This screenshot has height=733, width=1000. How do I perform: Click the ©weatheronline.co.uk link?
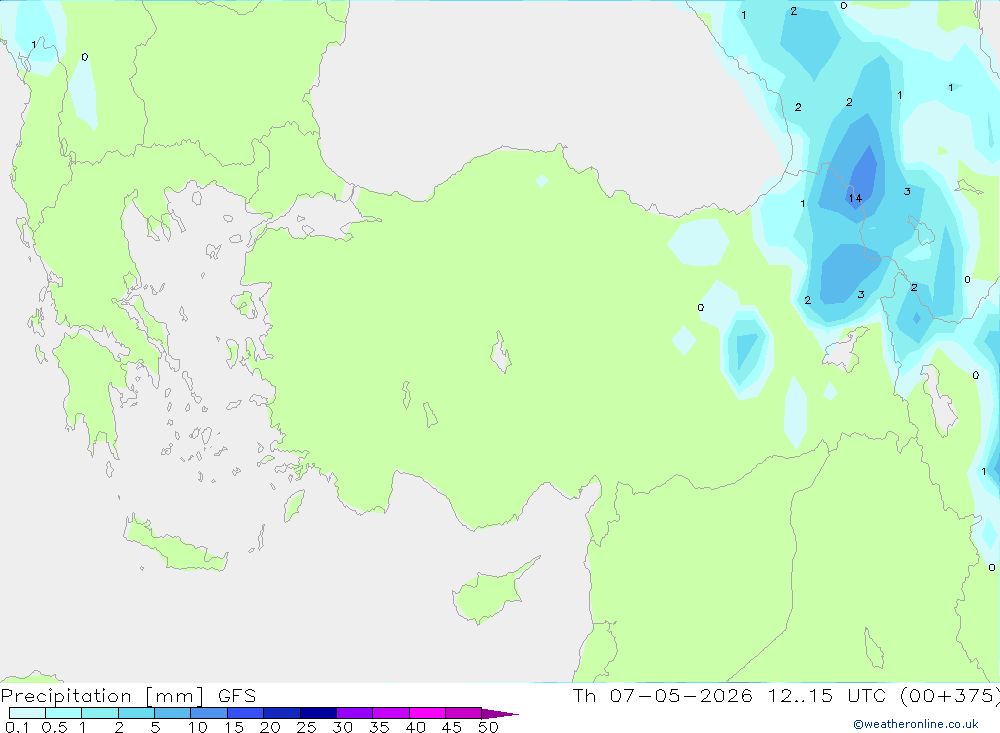916,724
